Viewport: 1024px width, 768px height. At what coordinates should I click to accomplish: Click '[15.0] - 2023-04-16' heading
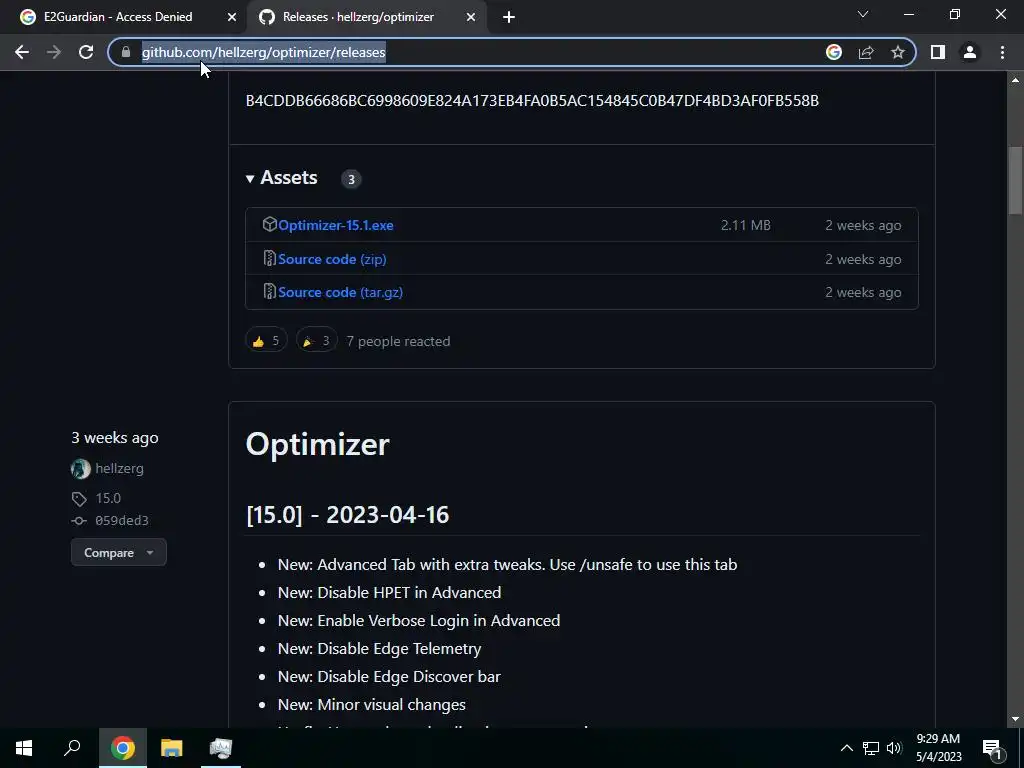347,515
